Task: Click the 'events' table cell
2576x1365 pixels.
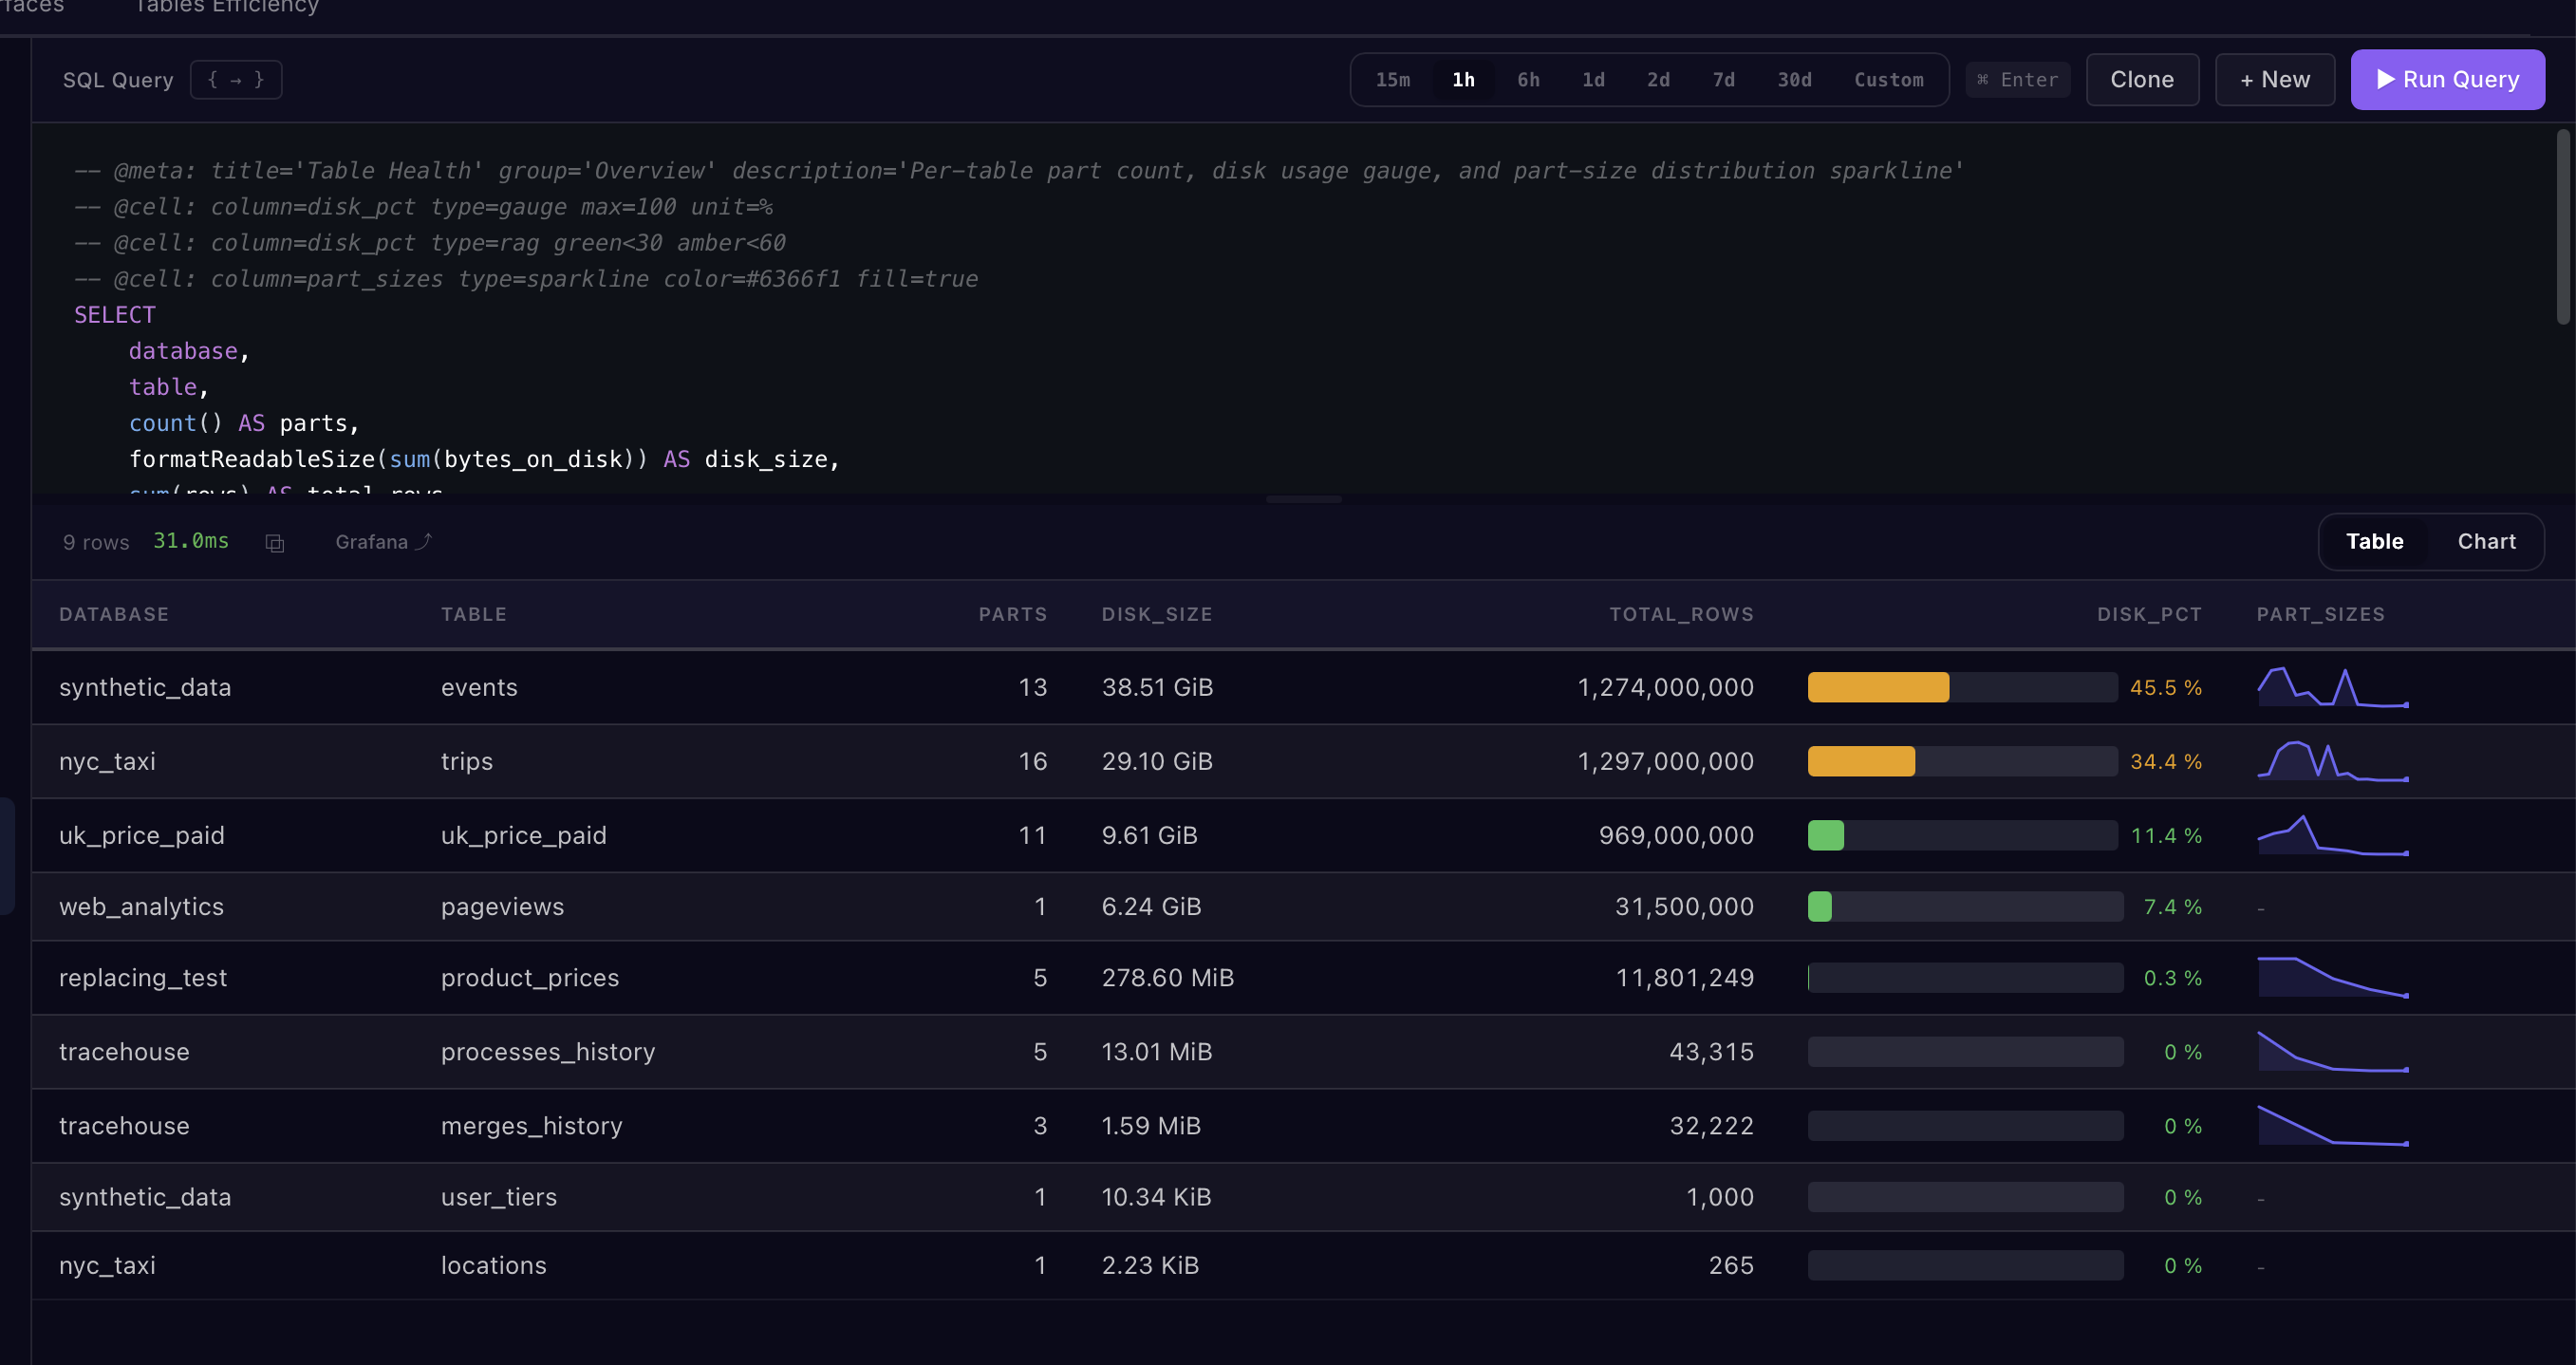Action: point(479,687)
